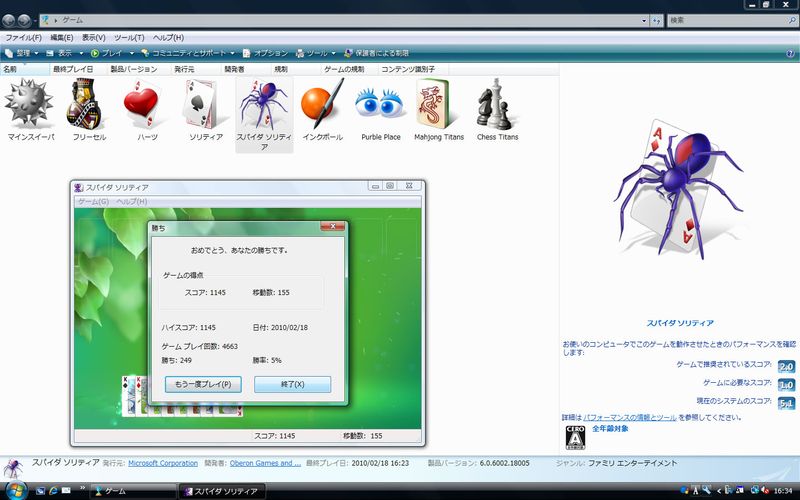
Task: Click the current system score 5.1 badge
Action: (786, 403)
